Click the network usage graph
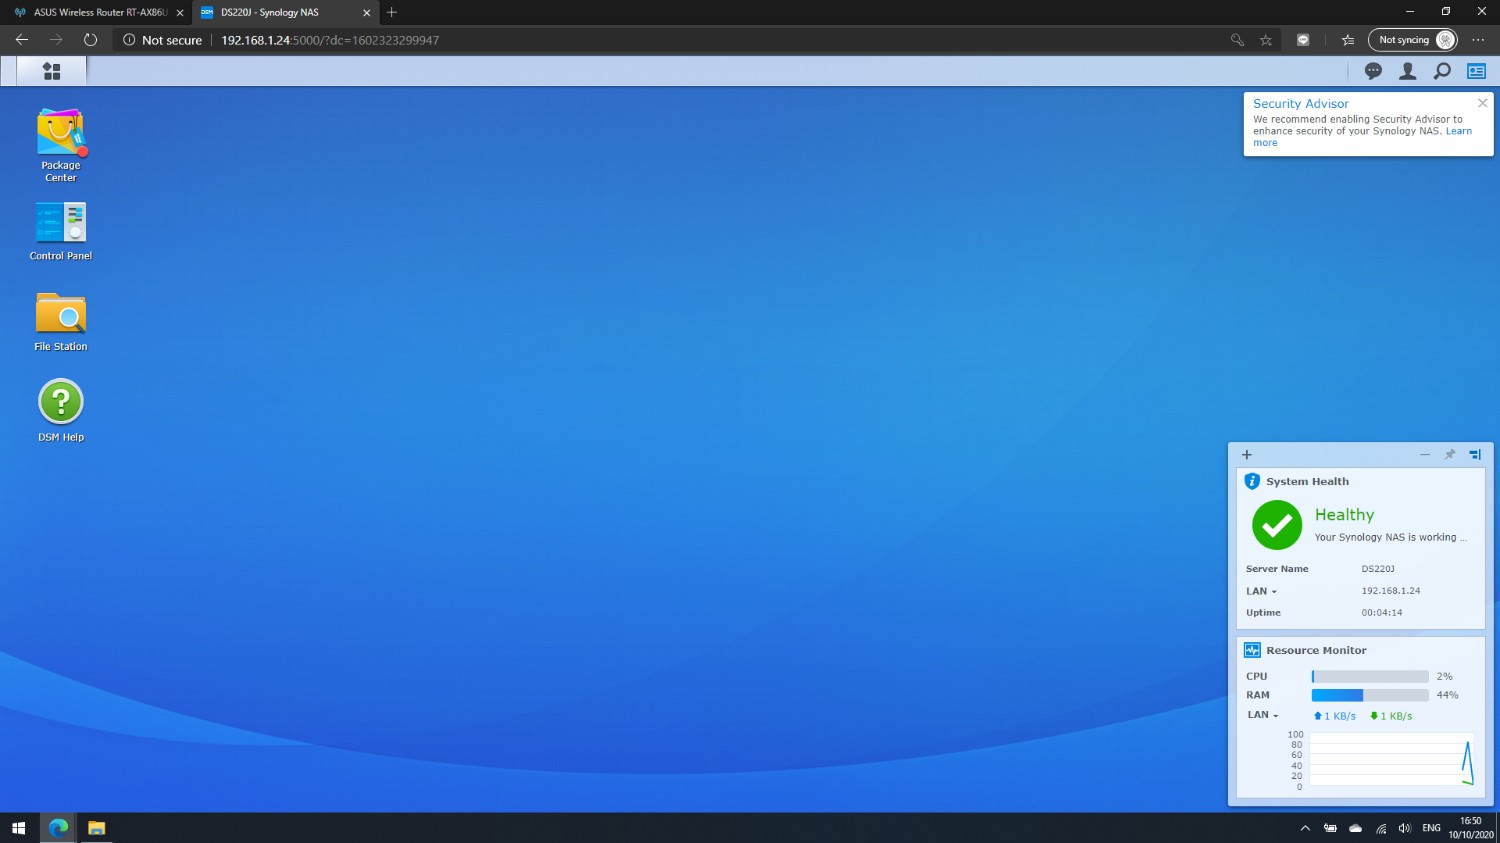Viewport: 1500px width, 843px height. (1391, 760)
